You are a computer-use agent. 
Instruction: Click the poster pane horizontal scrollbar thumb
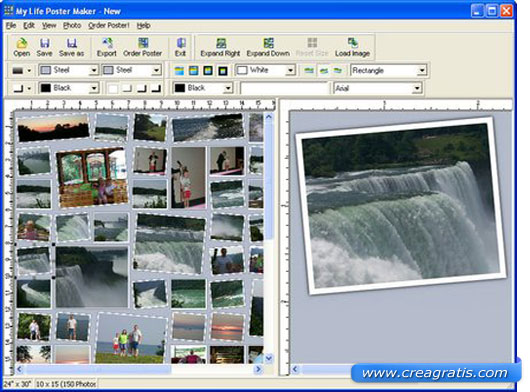tap(97, 369)
